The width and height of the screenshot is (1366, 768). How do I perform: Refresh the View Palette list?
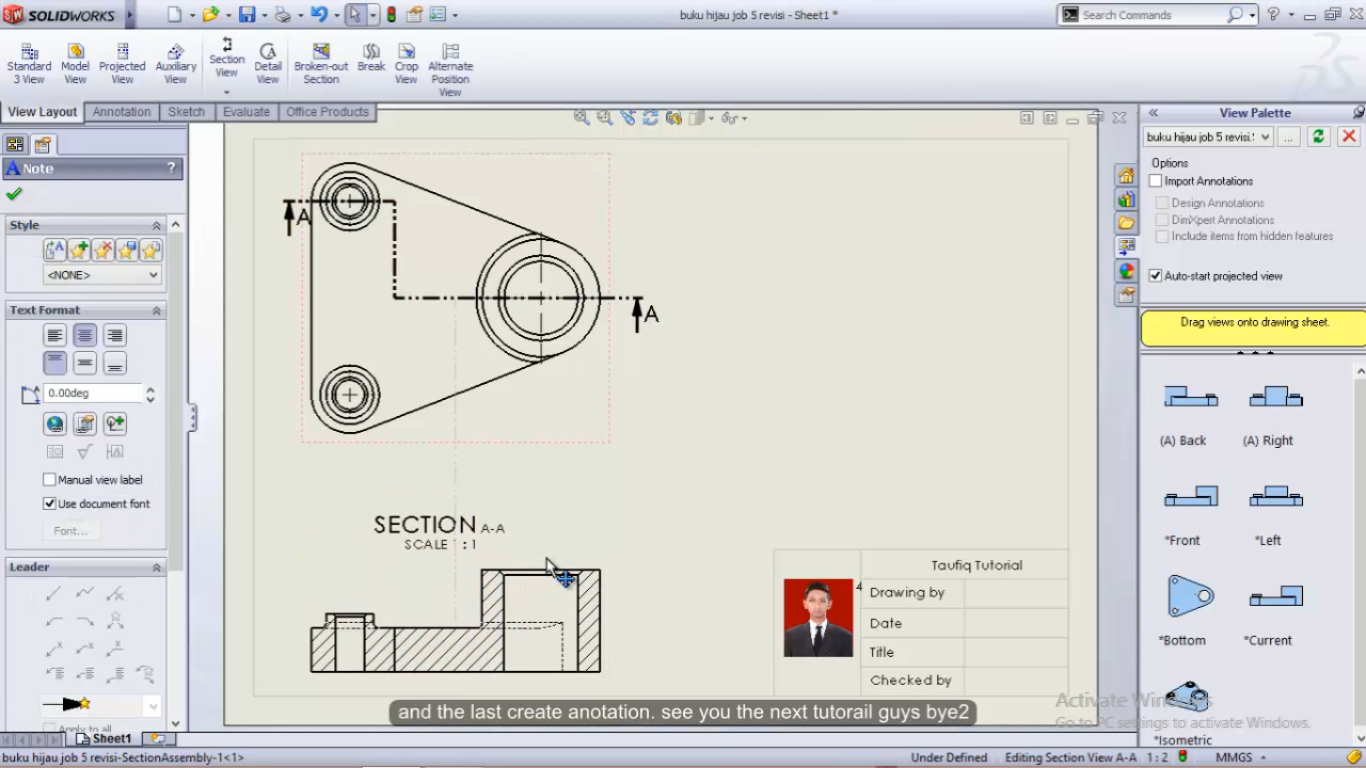pos(1318,137)
